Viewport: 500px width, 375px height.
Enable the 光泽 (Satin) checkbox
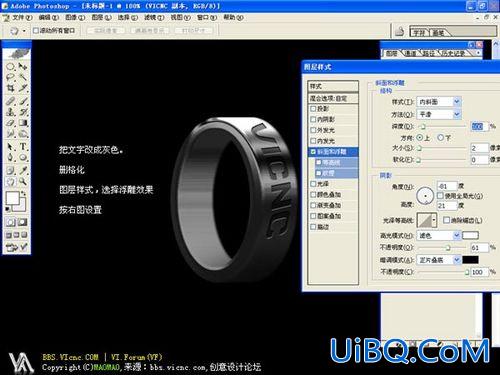pyautogui.click(x=313, y=184)
